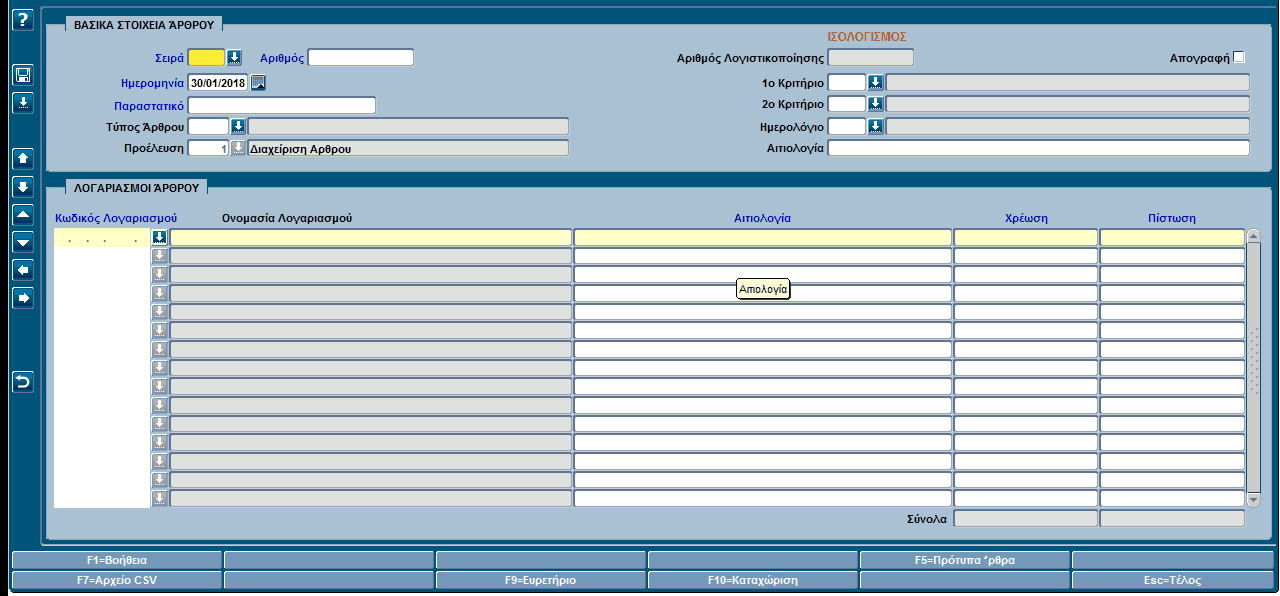The image size is (1280, 596).
Task: Click the first row Κωδικός Λογαριασμού field
Action: (x=102, y=238)
